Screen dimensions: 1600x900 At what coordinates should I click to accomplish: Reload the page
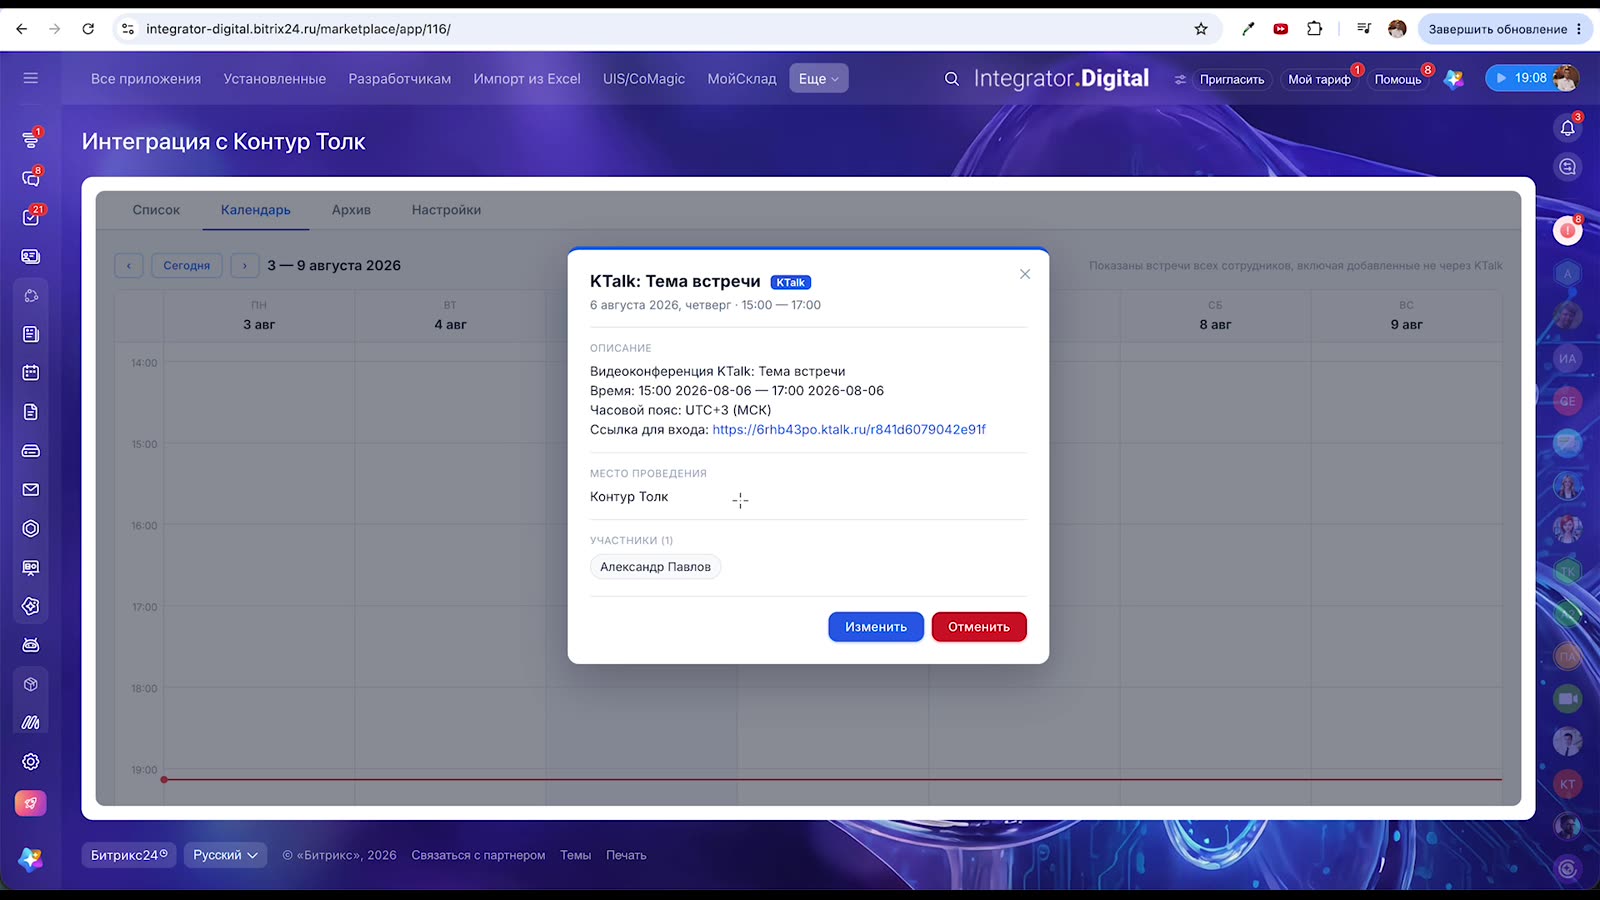(88, 29)
